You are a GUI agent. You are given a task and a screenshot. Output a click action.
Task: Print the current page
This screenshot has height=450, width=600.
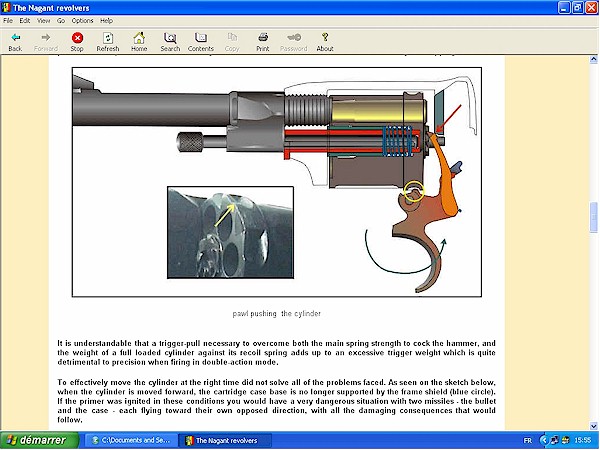[x=263, y=41]
